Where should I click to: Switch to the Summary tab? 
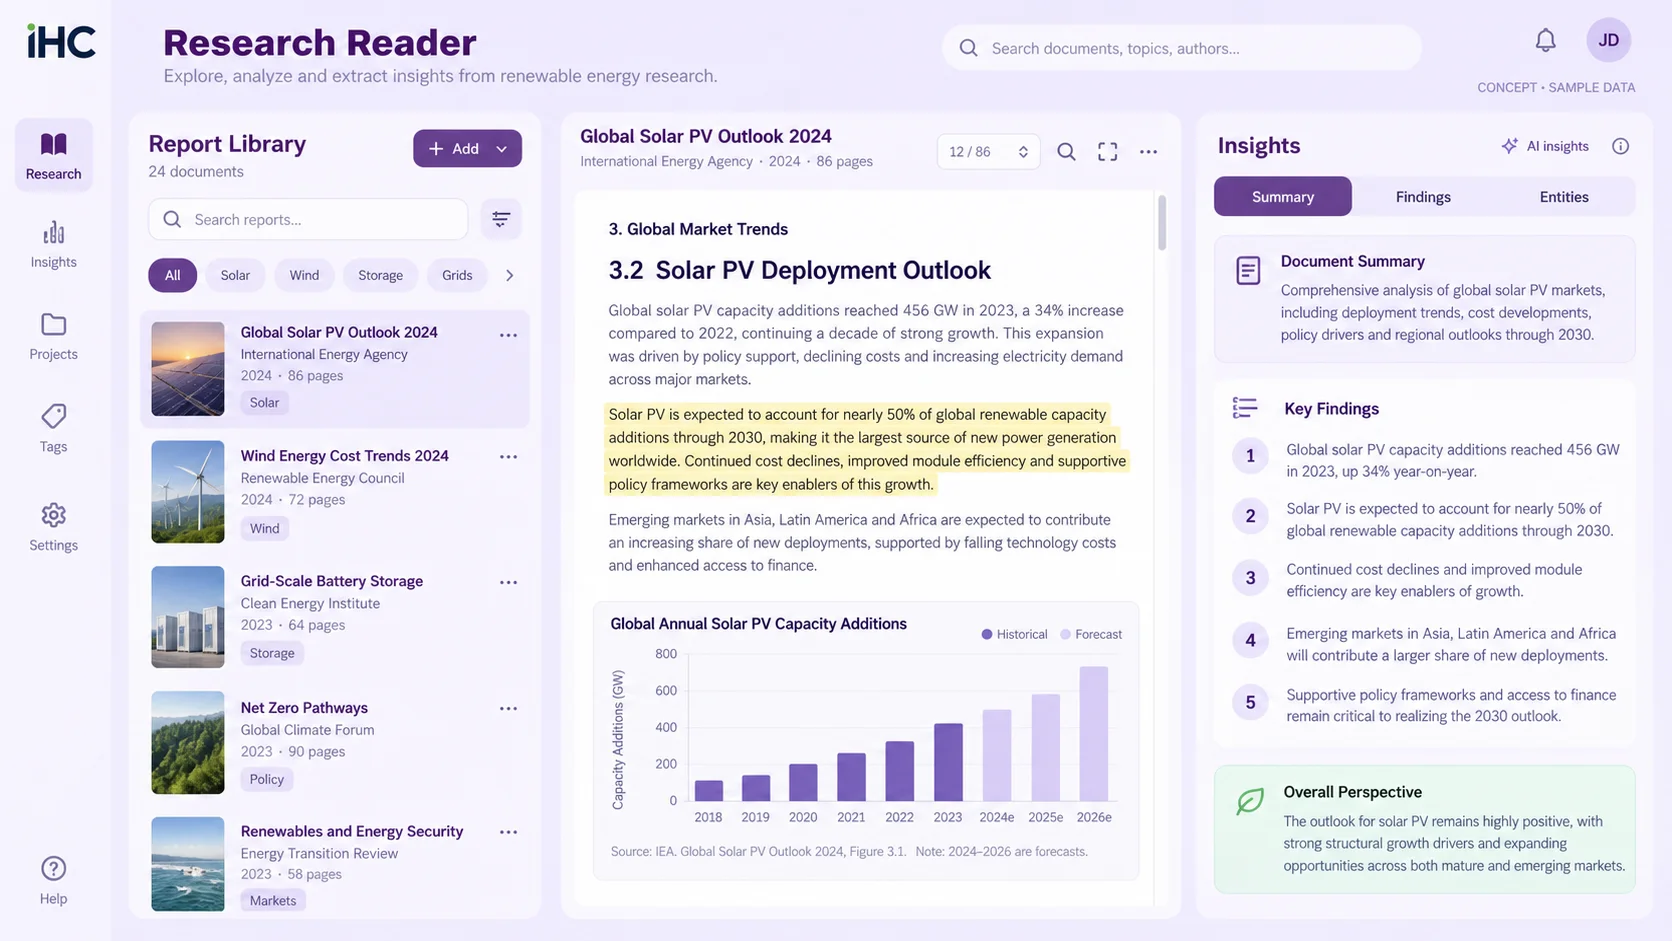pos(1282,197)
